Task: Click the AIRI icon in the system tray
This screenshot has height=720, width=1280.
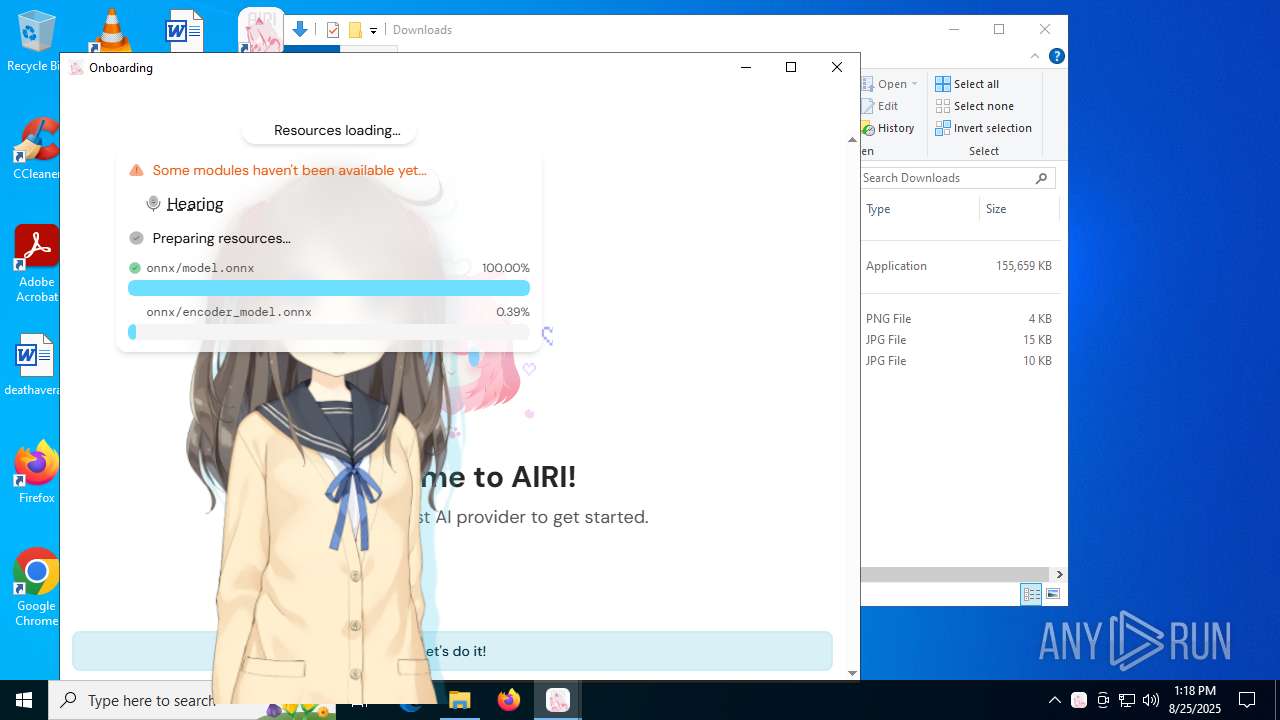Action: [1079, 700]
